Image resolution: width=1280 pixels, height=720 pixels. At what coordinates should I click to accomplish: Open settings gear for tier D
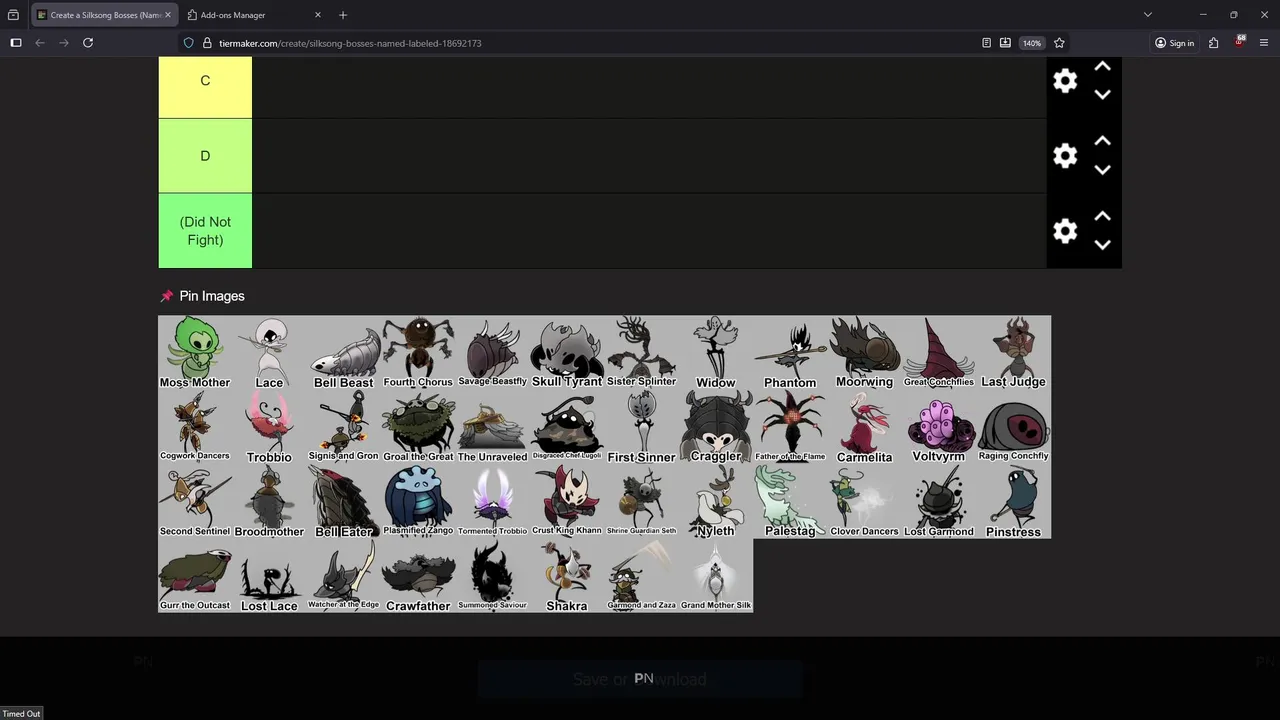click(1065, 156)
